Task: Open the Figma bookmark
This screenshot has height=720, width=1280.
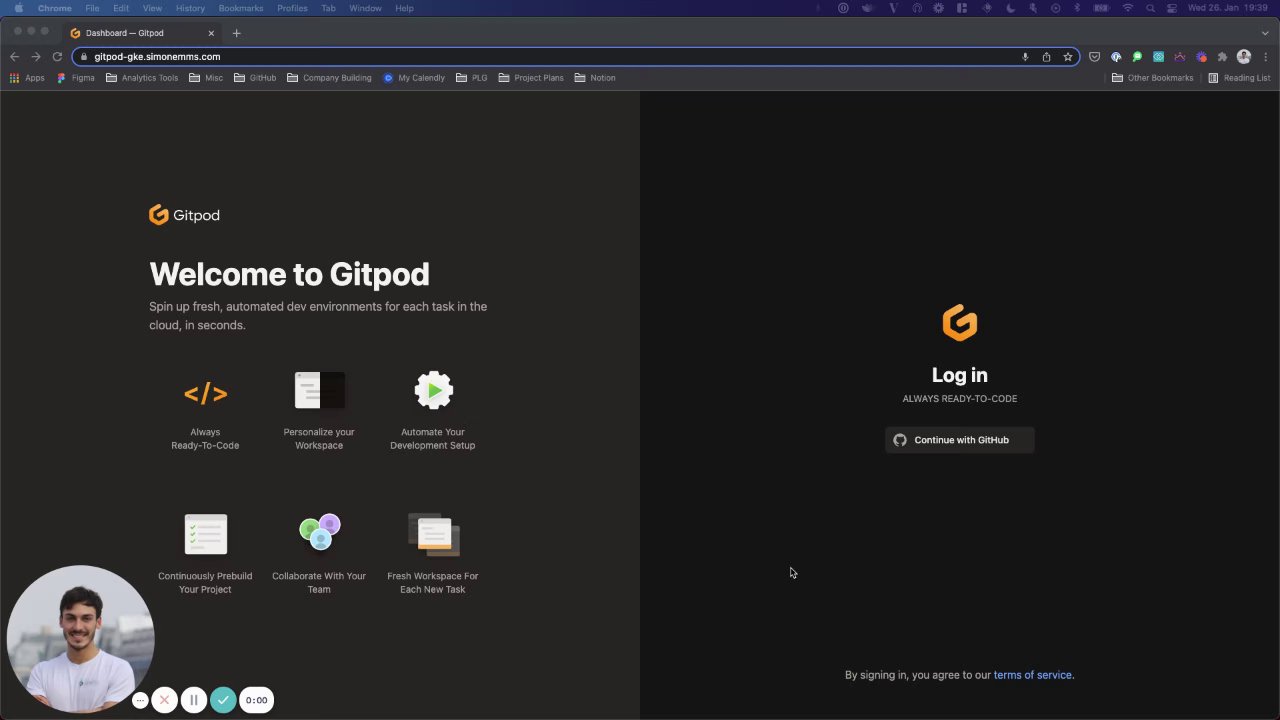Action: [x=76, y=78]
